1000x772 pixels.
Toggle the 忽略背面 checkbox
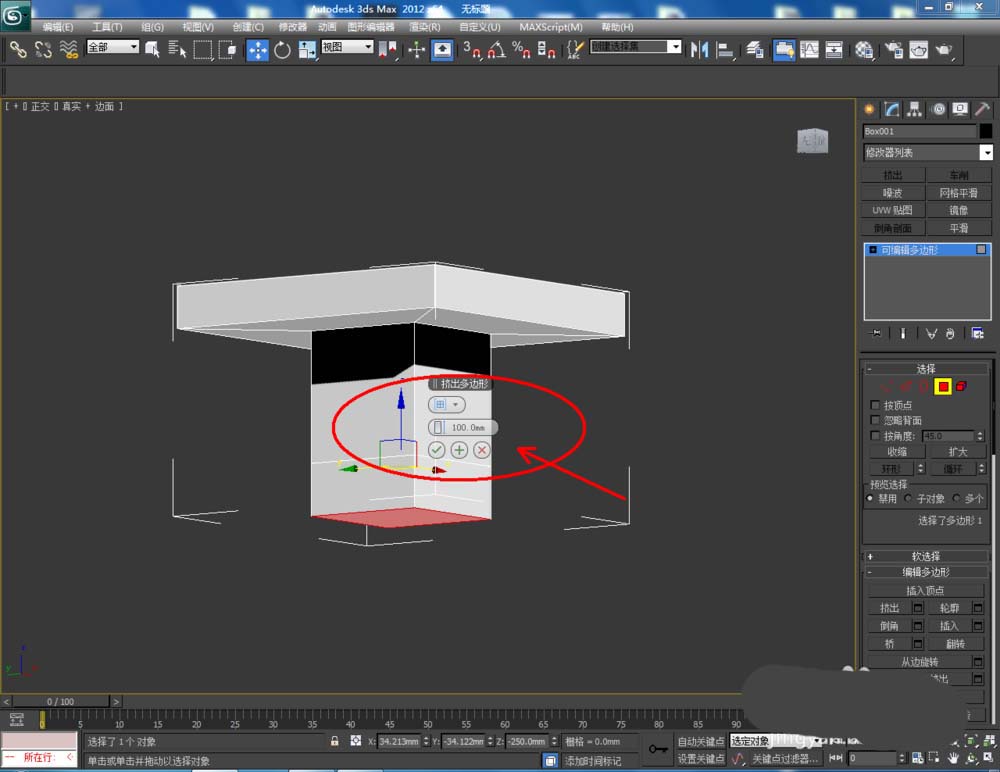876,421
